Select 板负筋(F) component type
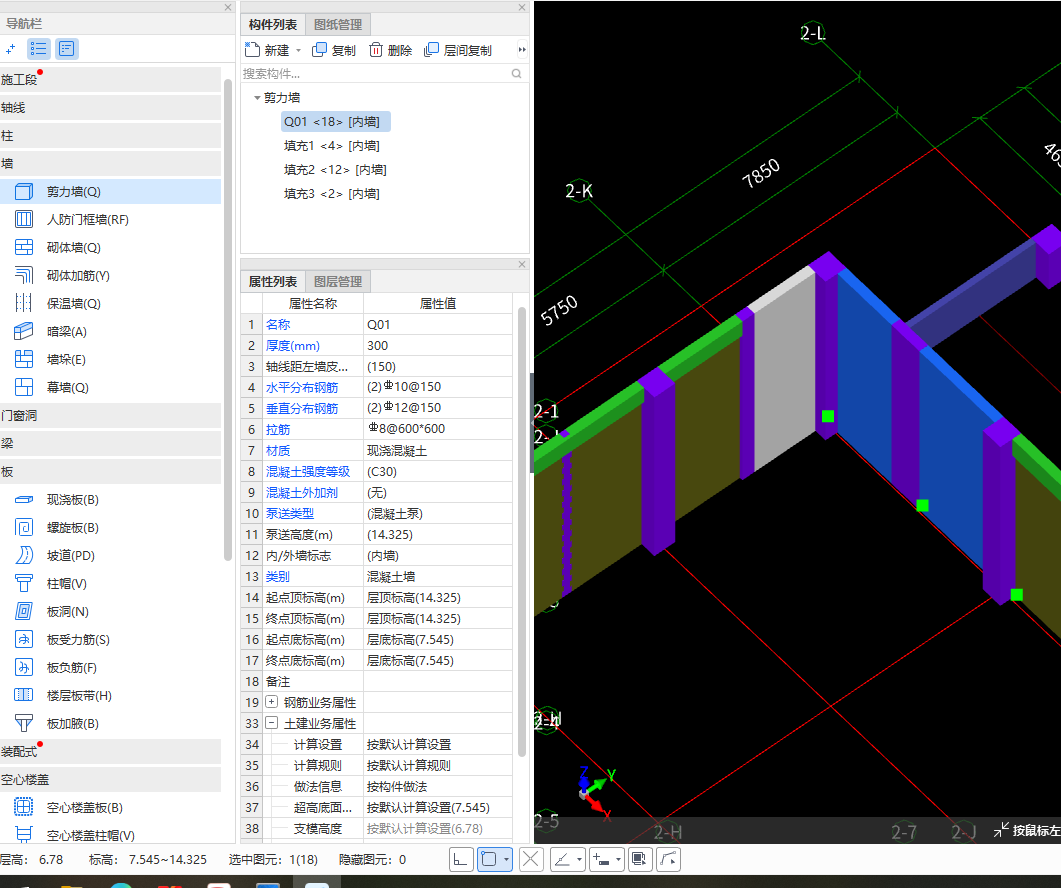Screen dimensions: 1061x888 (x=72, y=667)
